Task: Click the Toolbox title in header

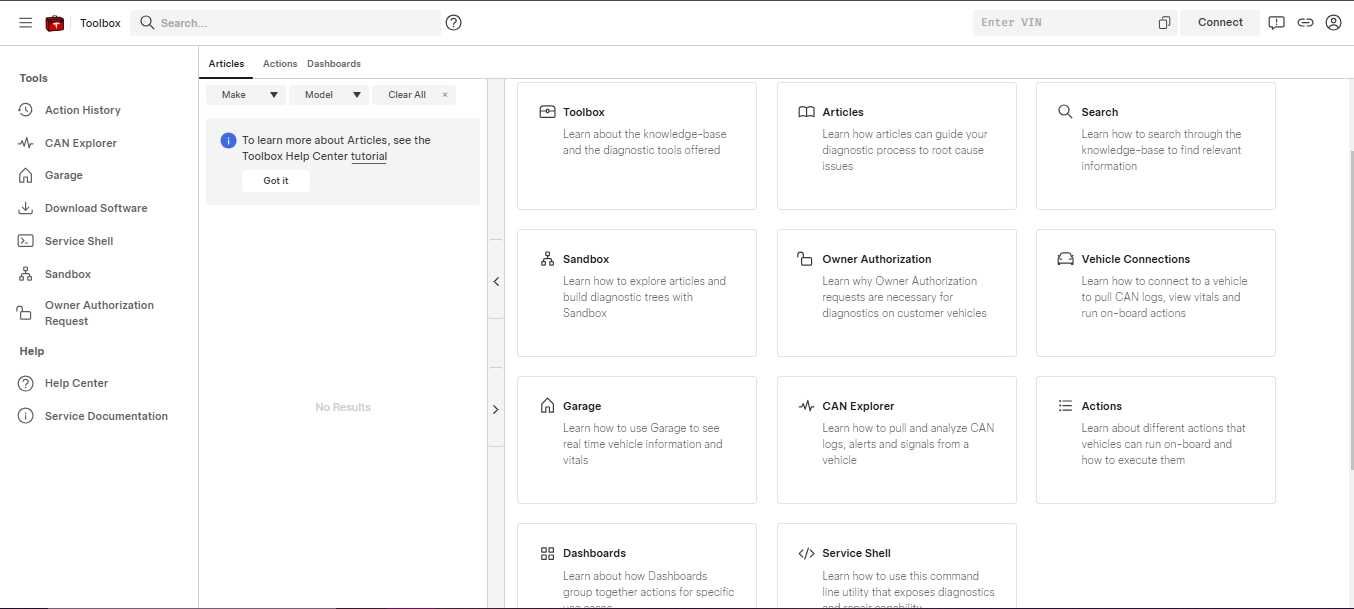Action: (100, 23)
